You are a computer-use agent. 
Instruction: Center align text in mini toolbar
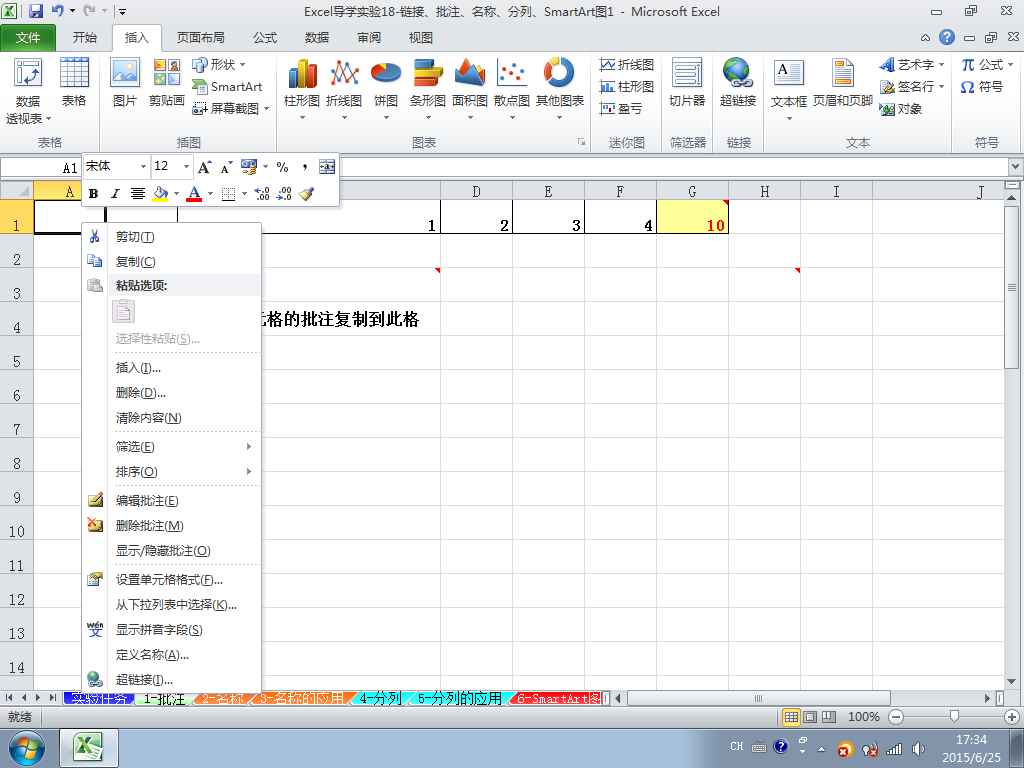click(137, 193)
